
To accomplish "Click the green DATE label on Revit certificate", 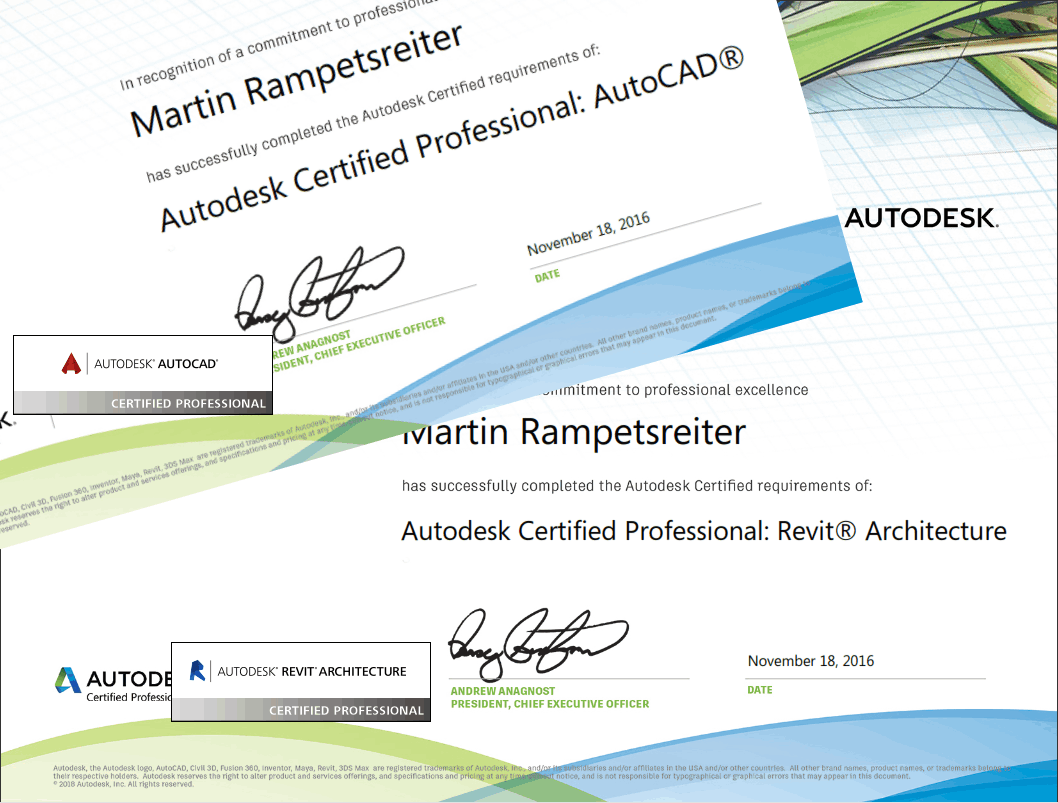I will 759,690.
